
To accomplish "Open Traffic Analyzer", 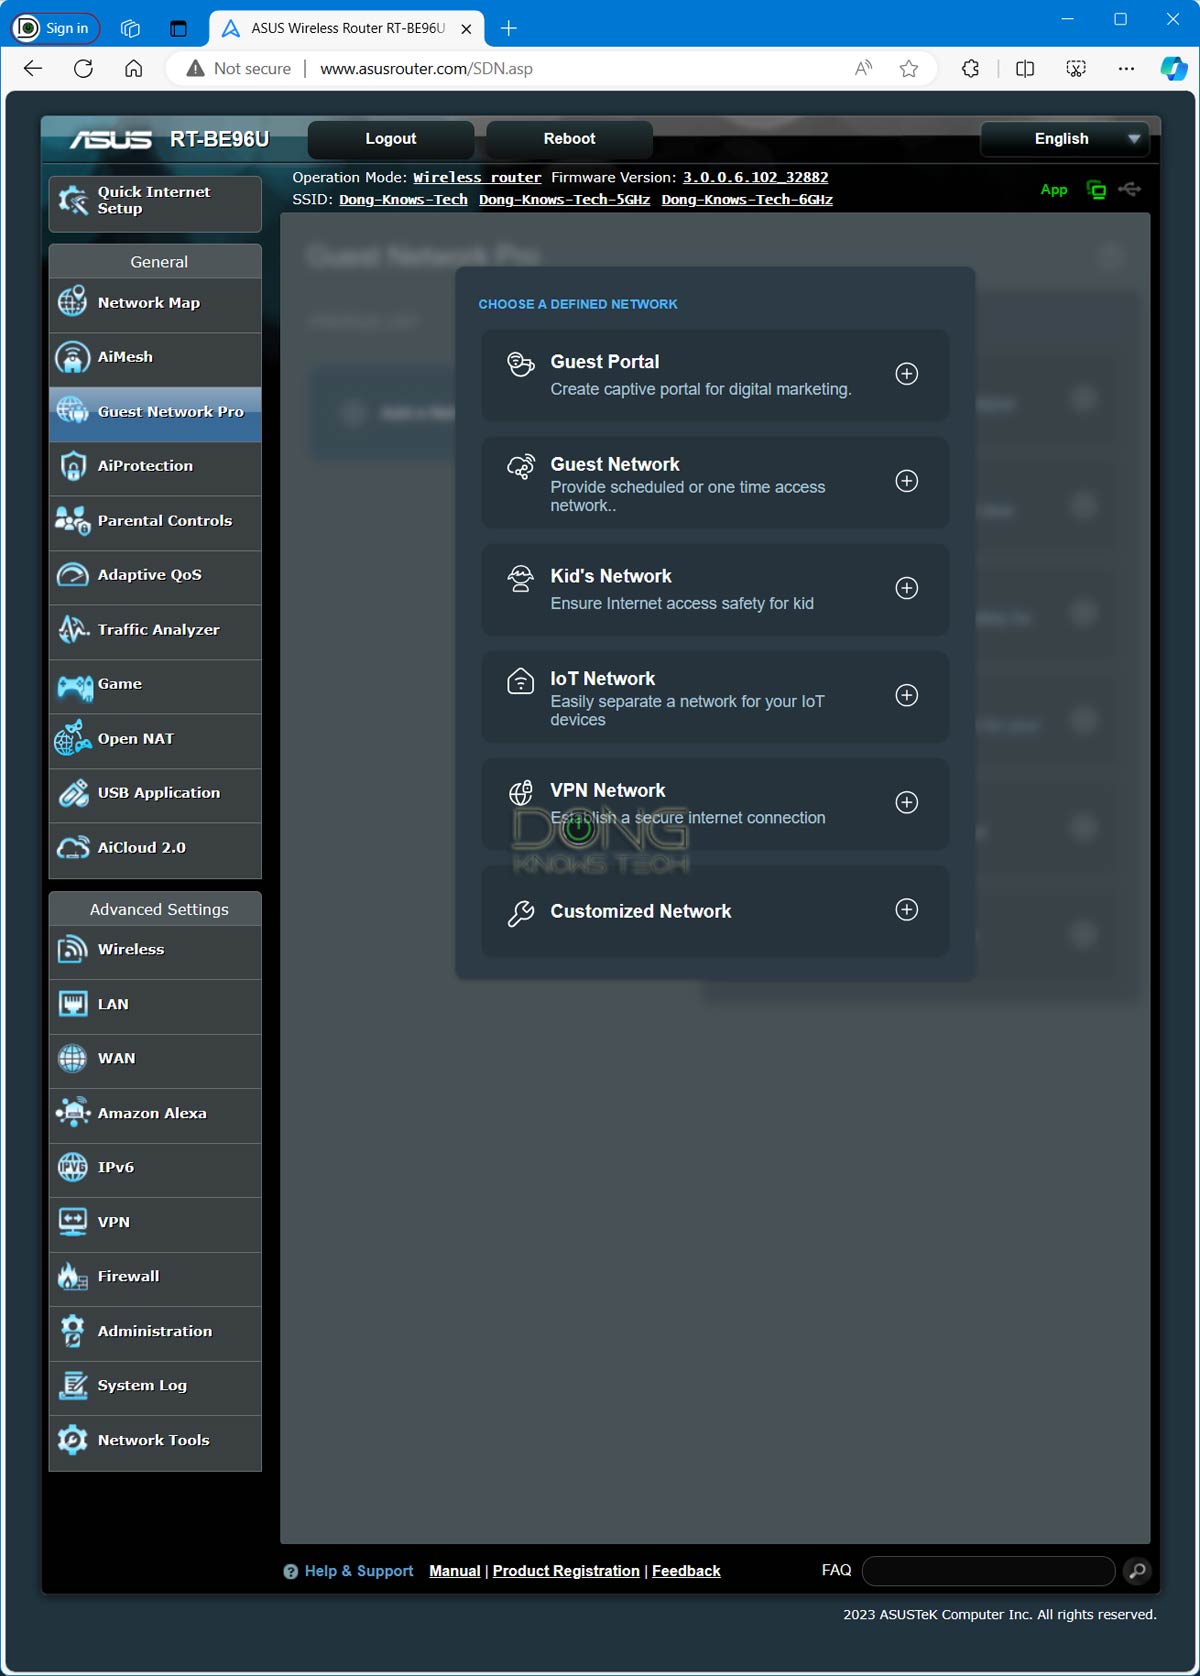I will [x=155, y=631].
